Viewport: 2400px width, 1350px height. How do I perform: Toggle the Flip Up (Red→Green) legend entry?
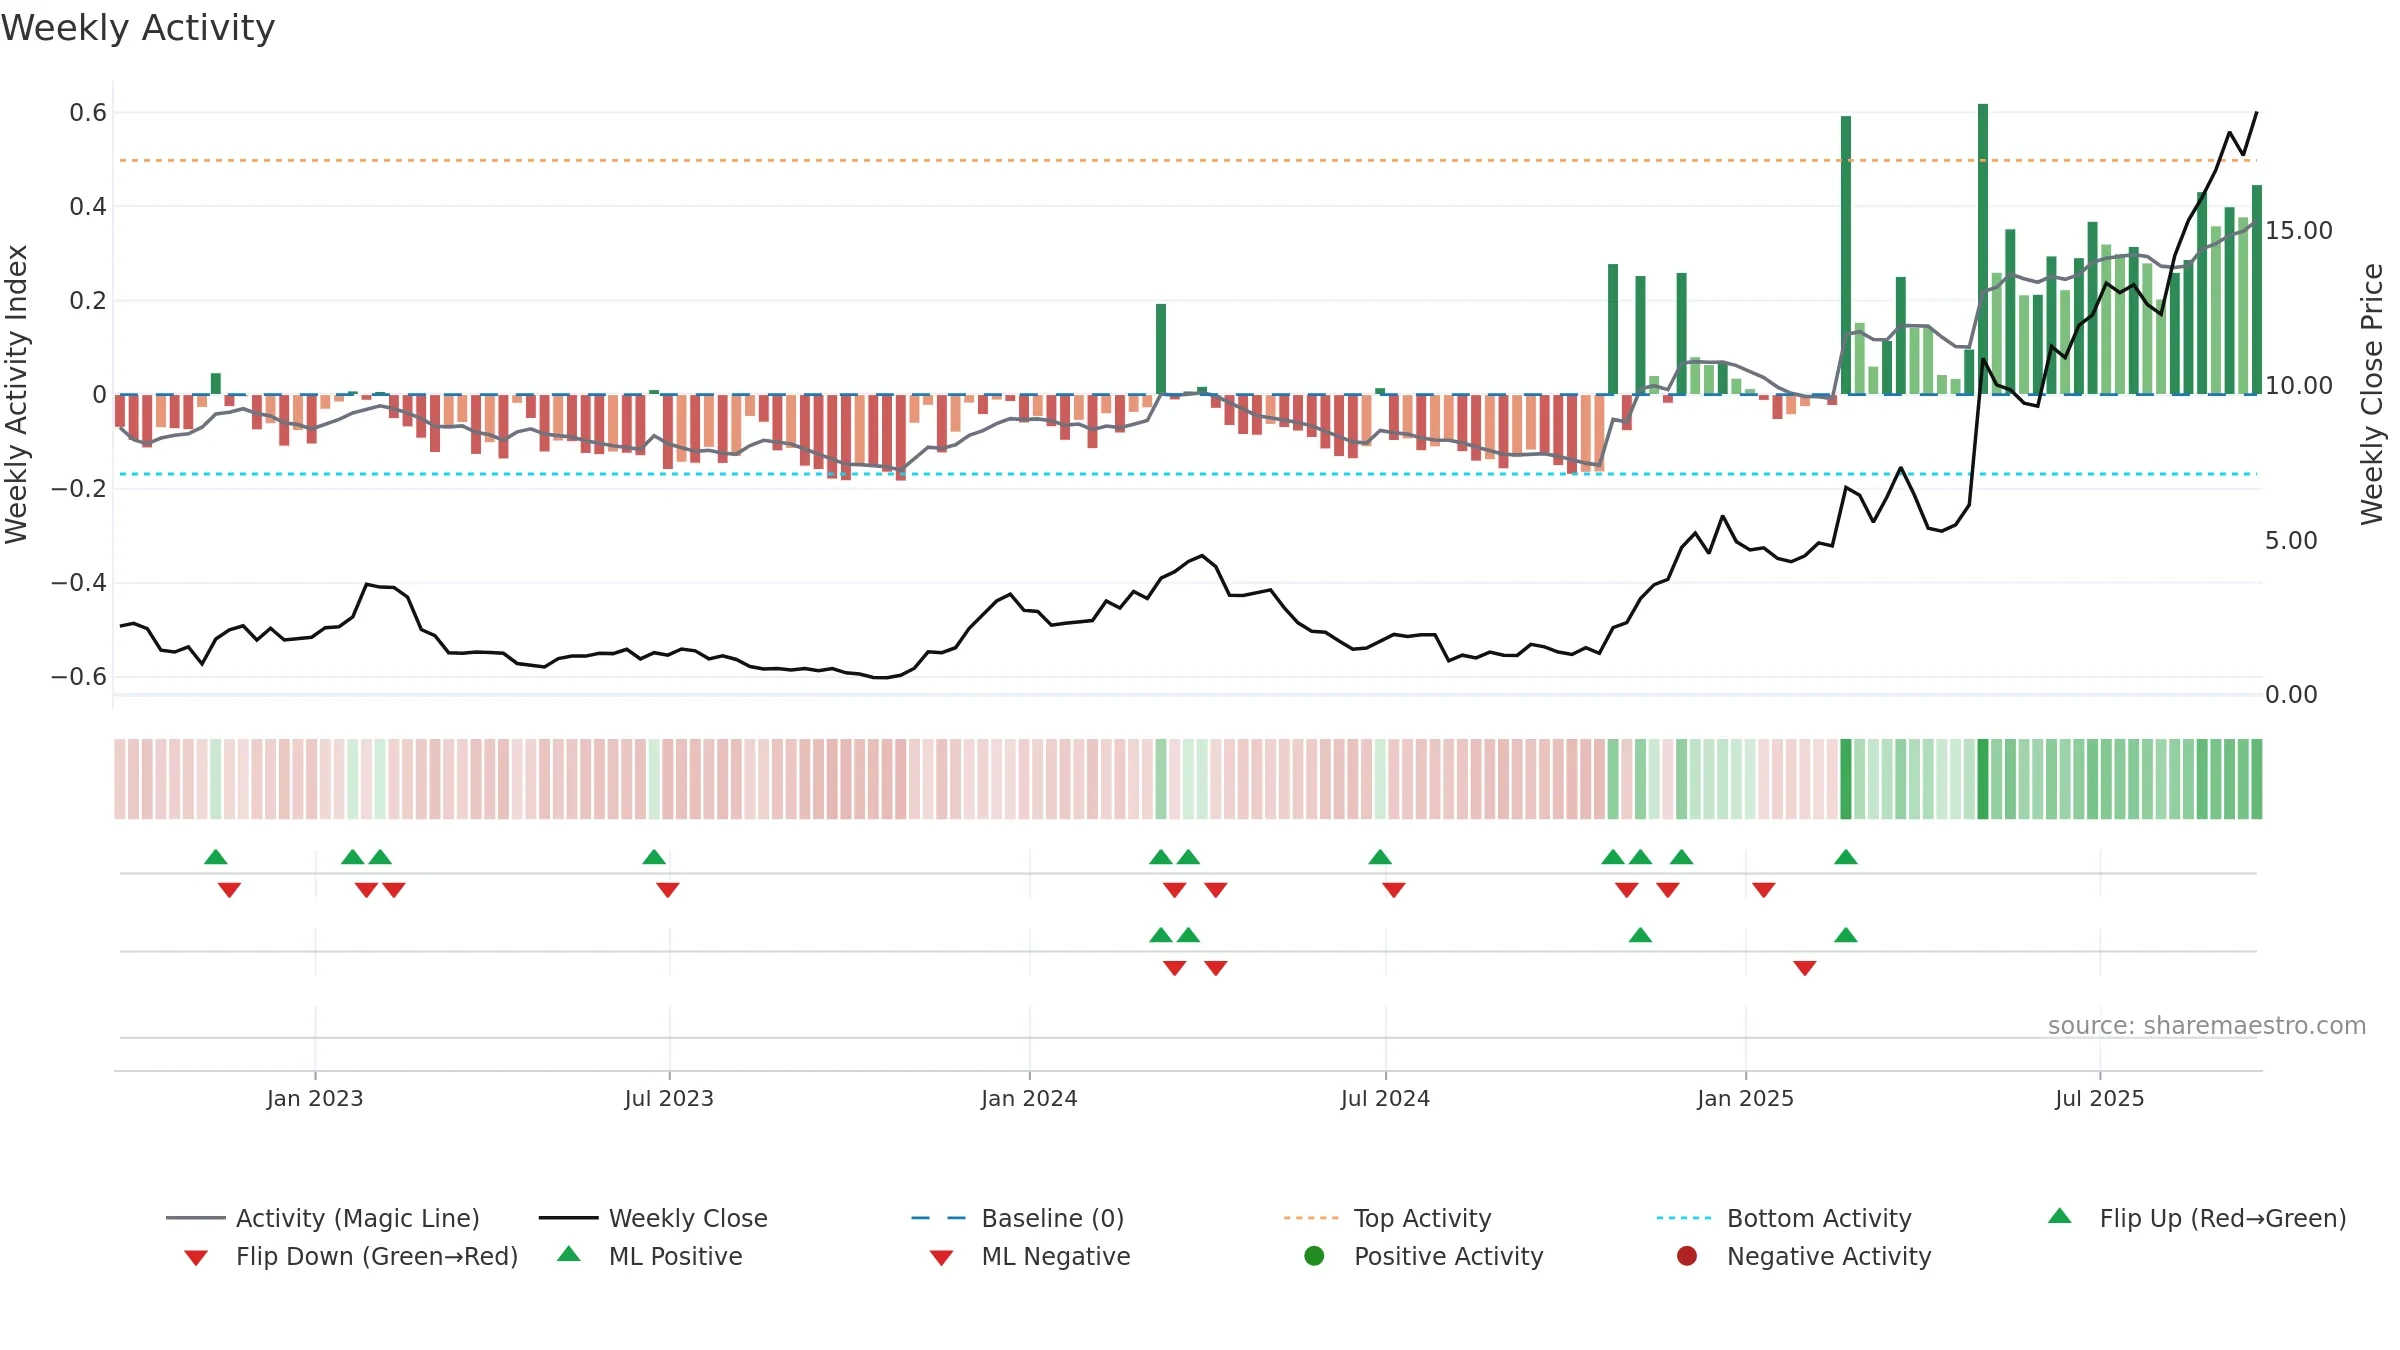2196,1218
